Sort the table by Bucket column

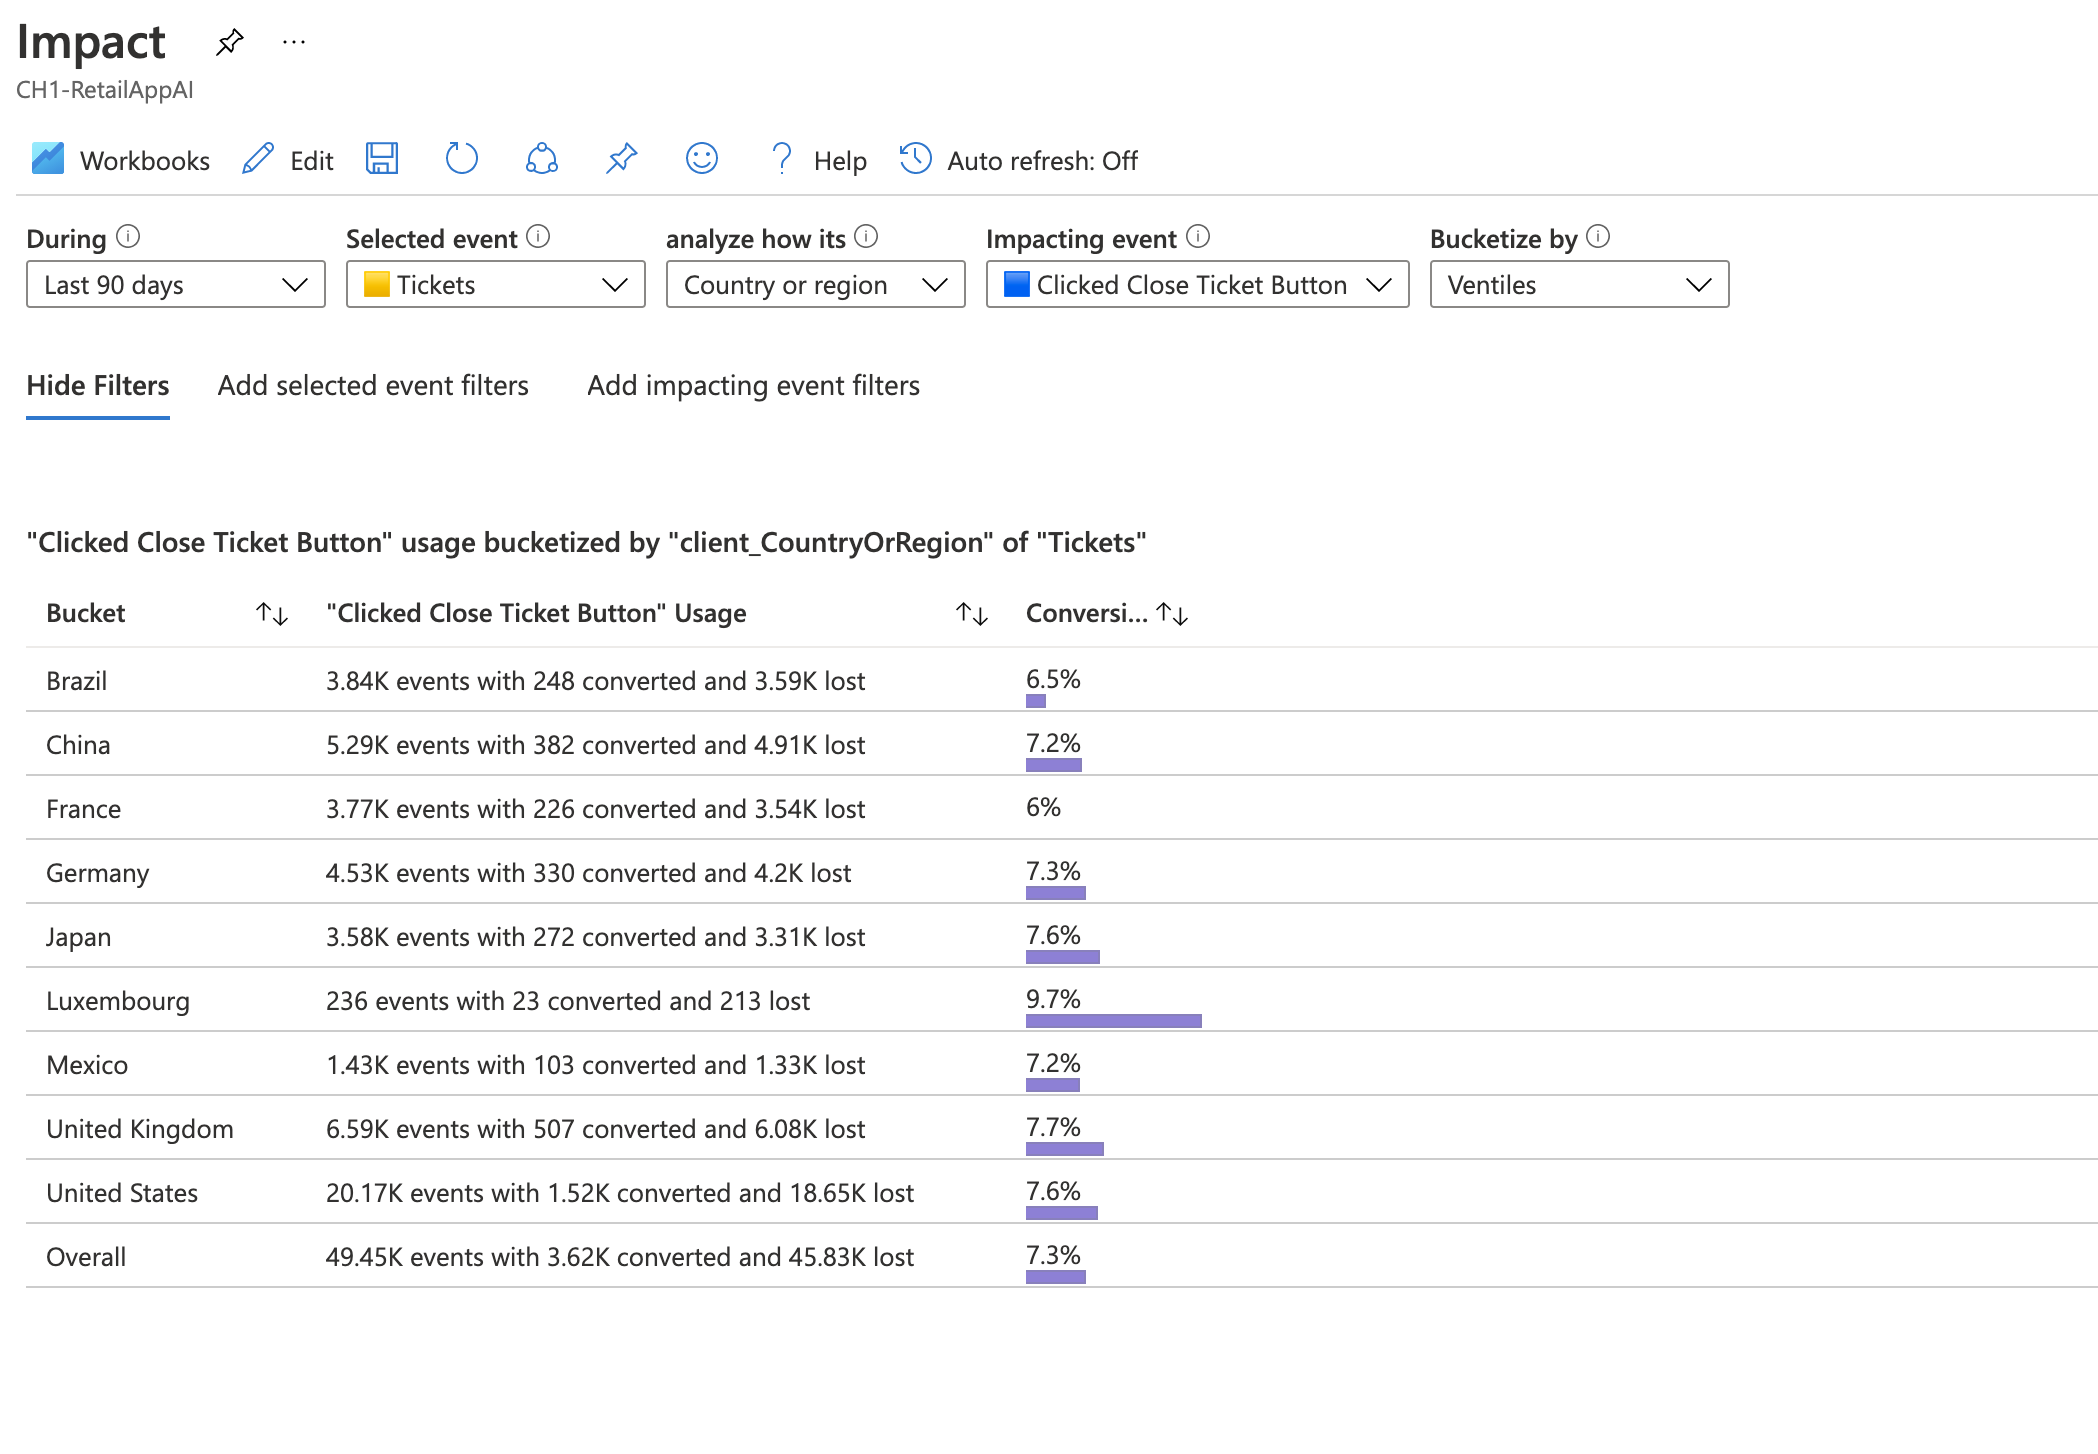(271, 614)
